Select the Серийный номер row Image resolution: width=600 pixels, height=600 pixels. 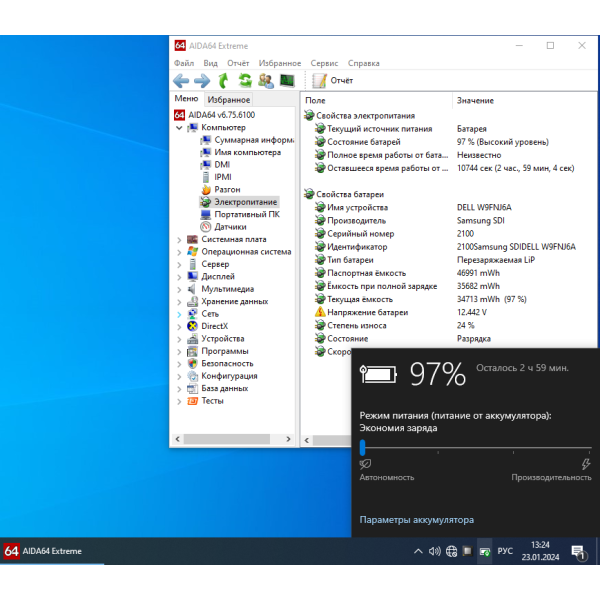point(450,234)
